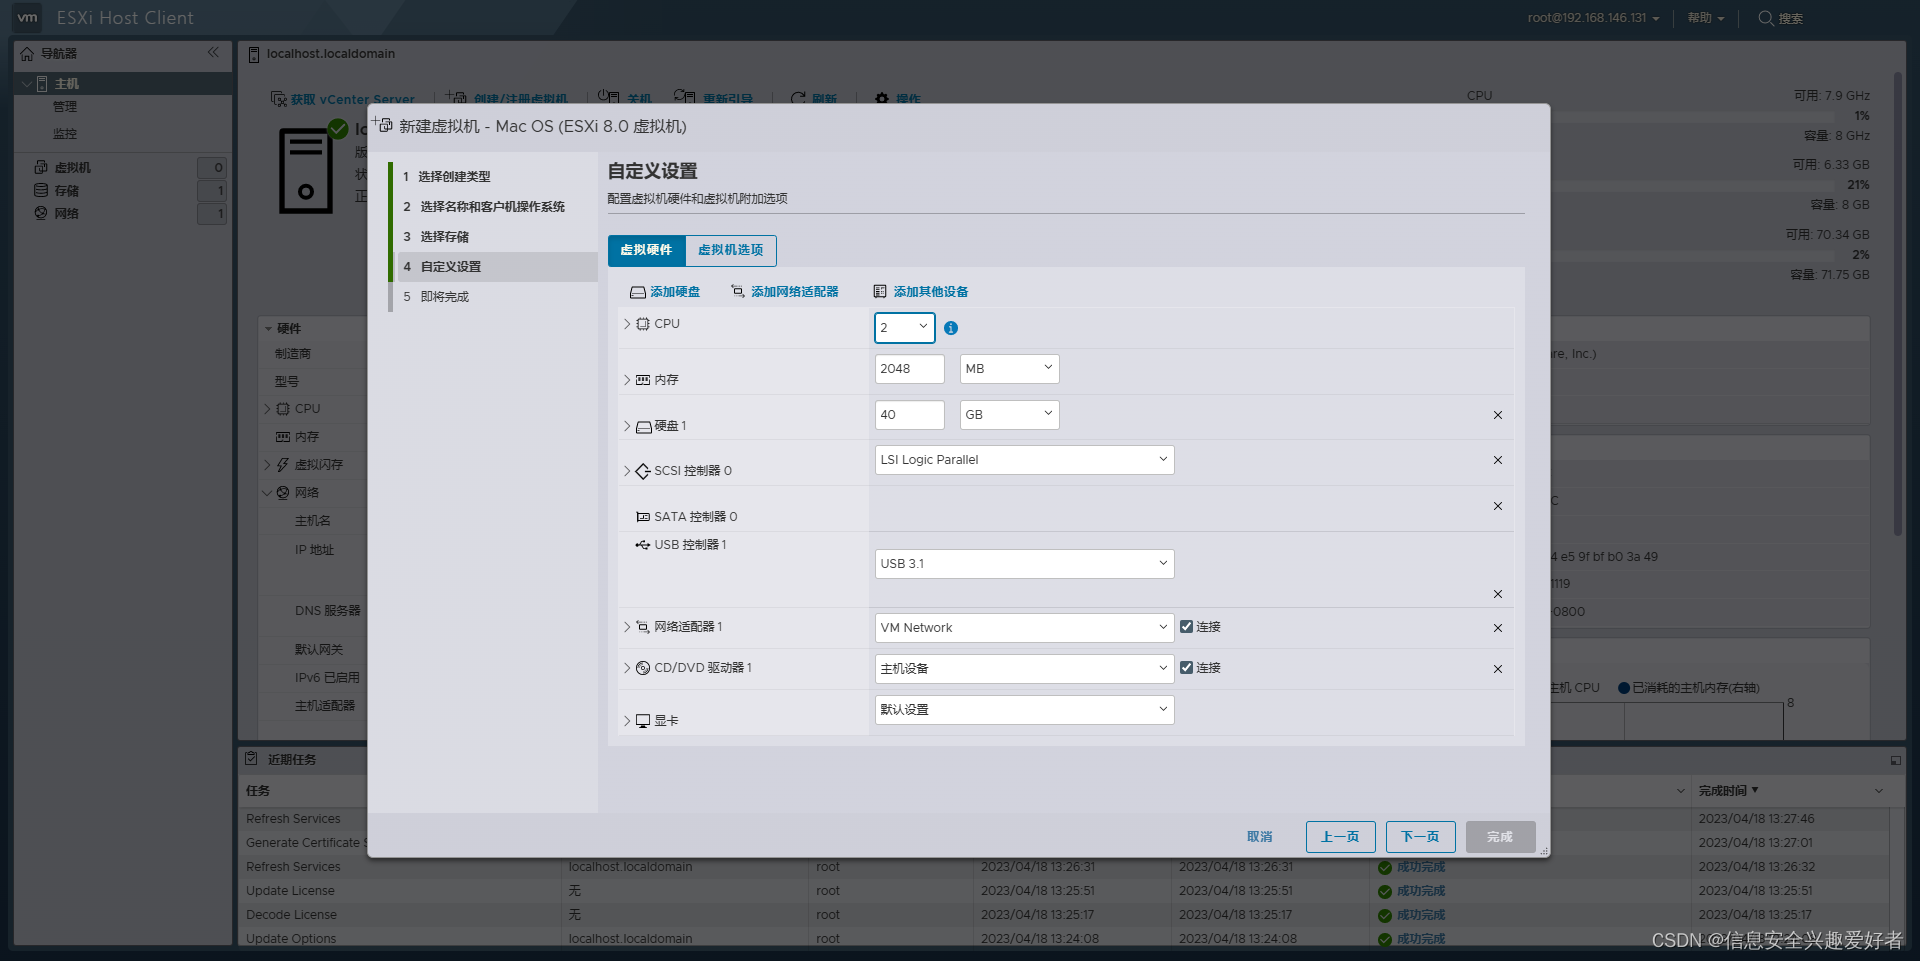Toggle CD/DVD drive 连接 checkbox
Viewport: 1920px width, 961px height.
pos(1186,668)
